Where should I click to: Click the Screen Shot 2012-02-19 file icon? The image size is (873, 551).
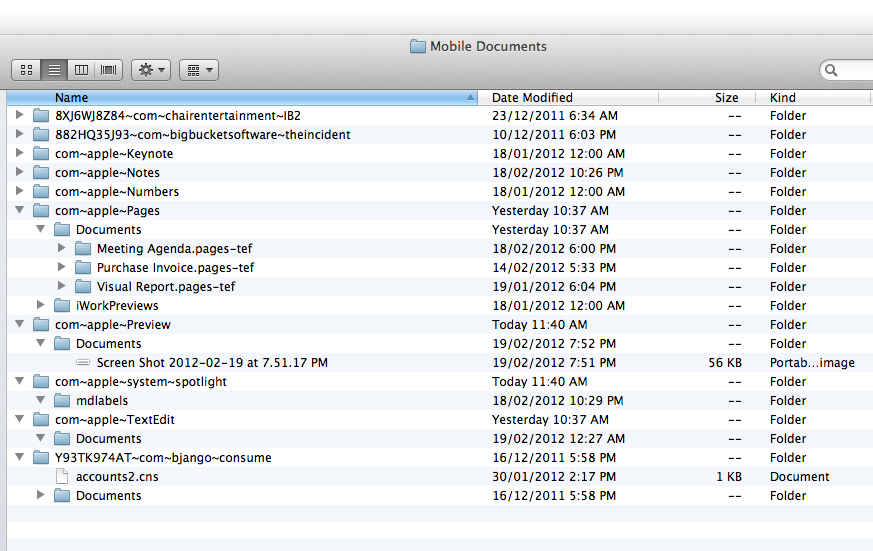pos(83,362)
